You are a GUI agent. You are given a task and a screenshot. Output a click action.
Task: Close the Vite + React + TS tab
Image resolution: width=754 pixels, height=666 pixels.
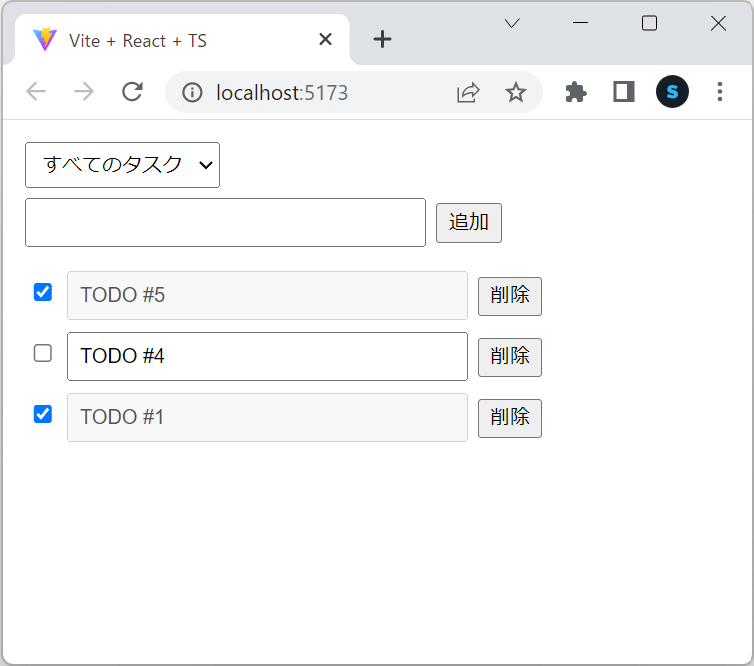326,39
